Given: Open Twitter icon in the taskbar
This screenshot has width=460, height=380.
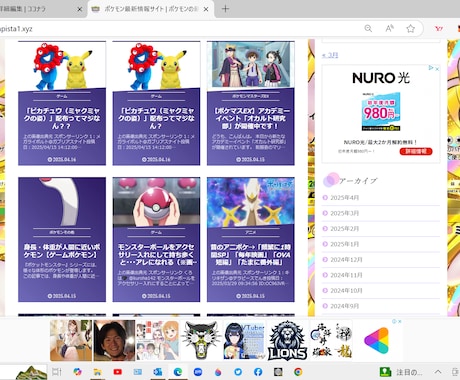Looking at the screenshot, I should (238, 372).
